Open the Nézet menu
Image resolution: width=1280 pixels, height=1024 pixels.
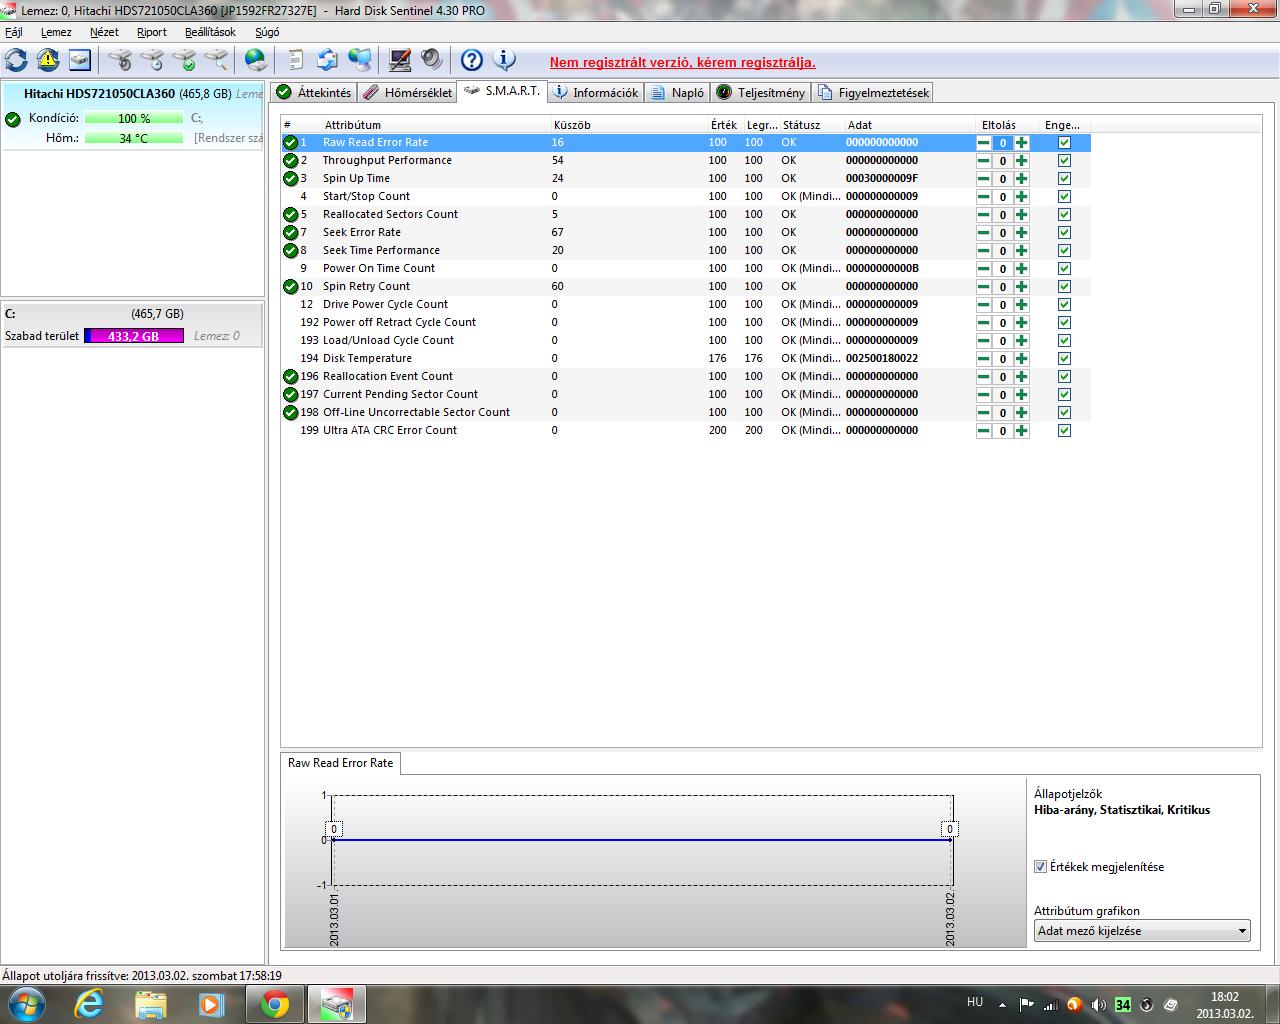[104, 32]
